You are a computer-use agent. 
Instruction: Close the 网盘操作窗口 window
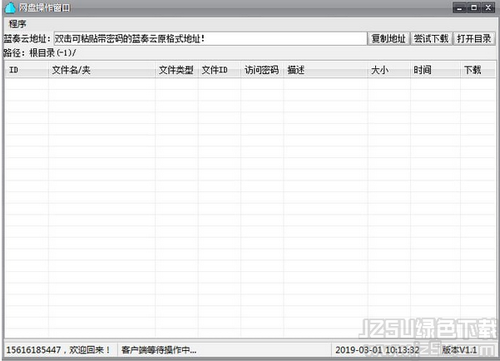[488, 7]
